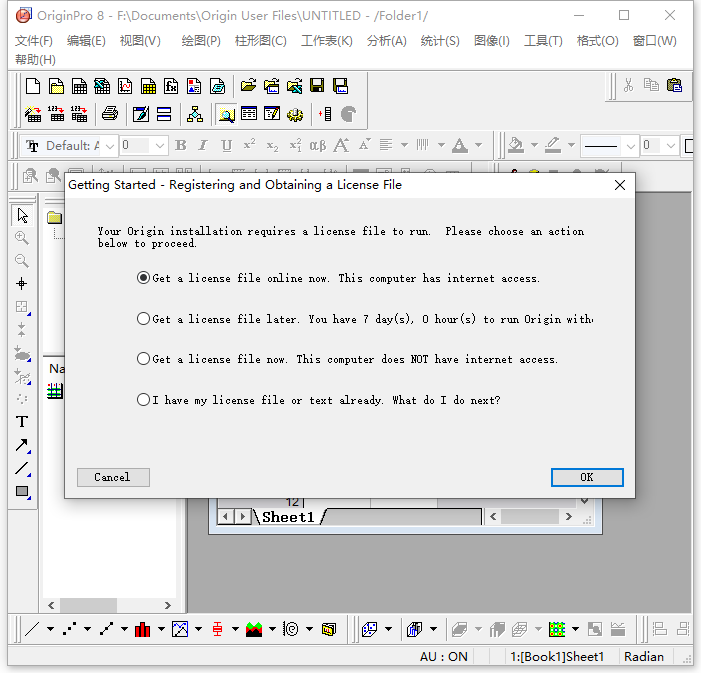
Task: Click the fill color bucket swatch
Action: tap(516, 145)
